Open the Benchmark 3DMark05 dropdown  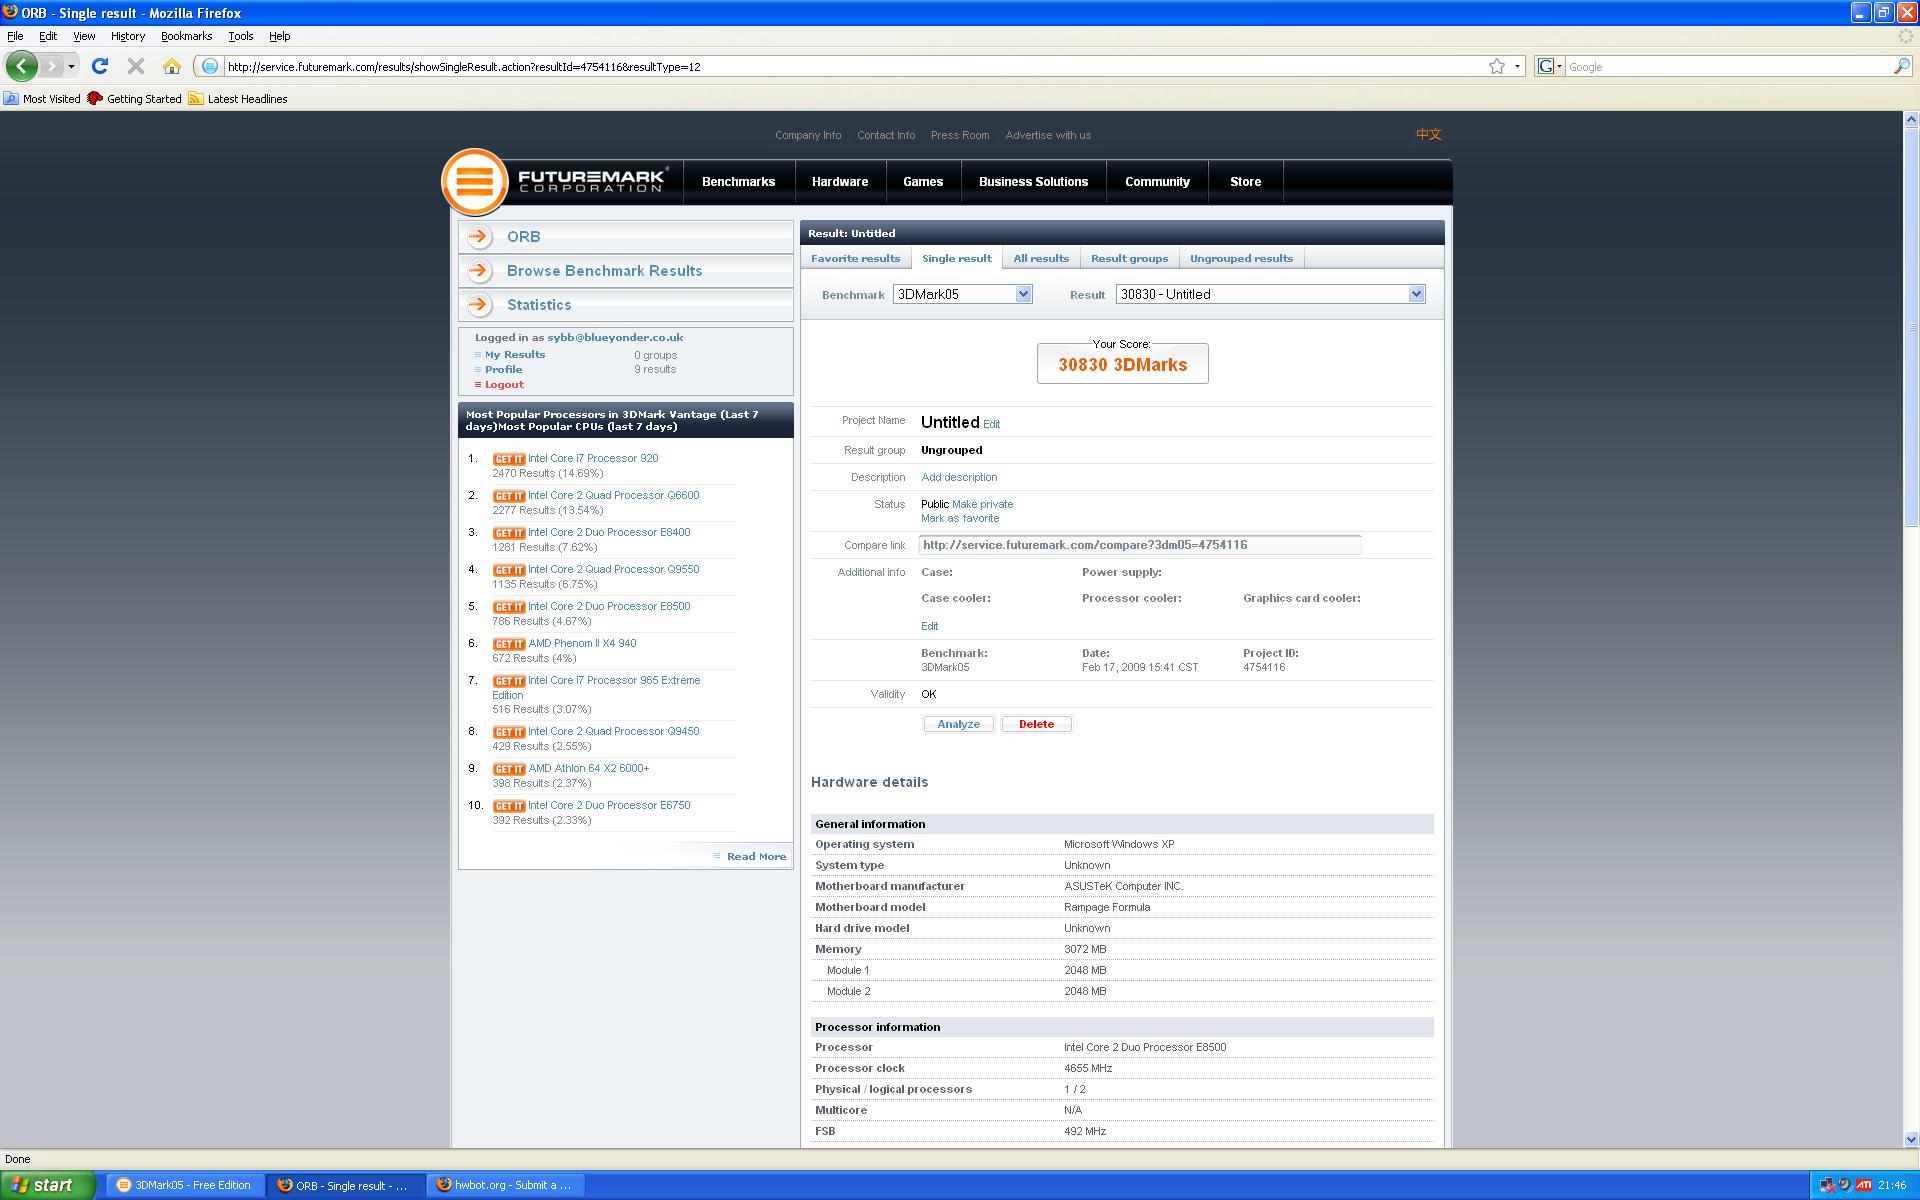[x=962, y=294]
